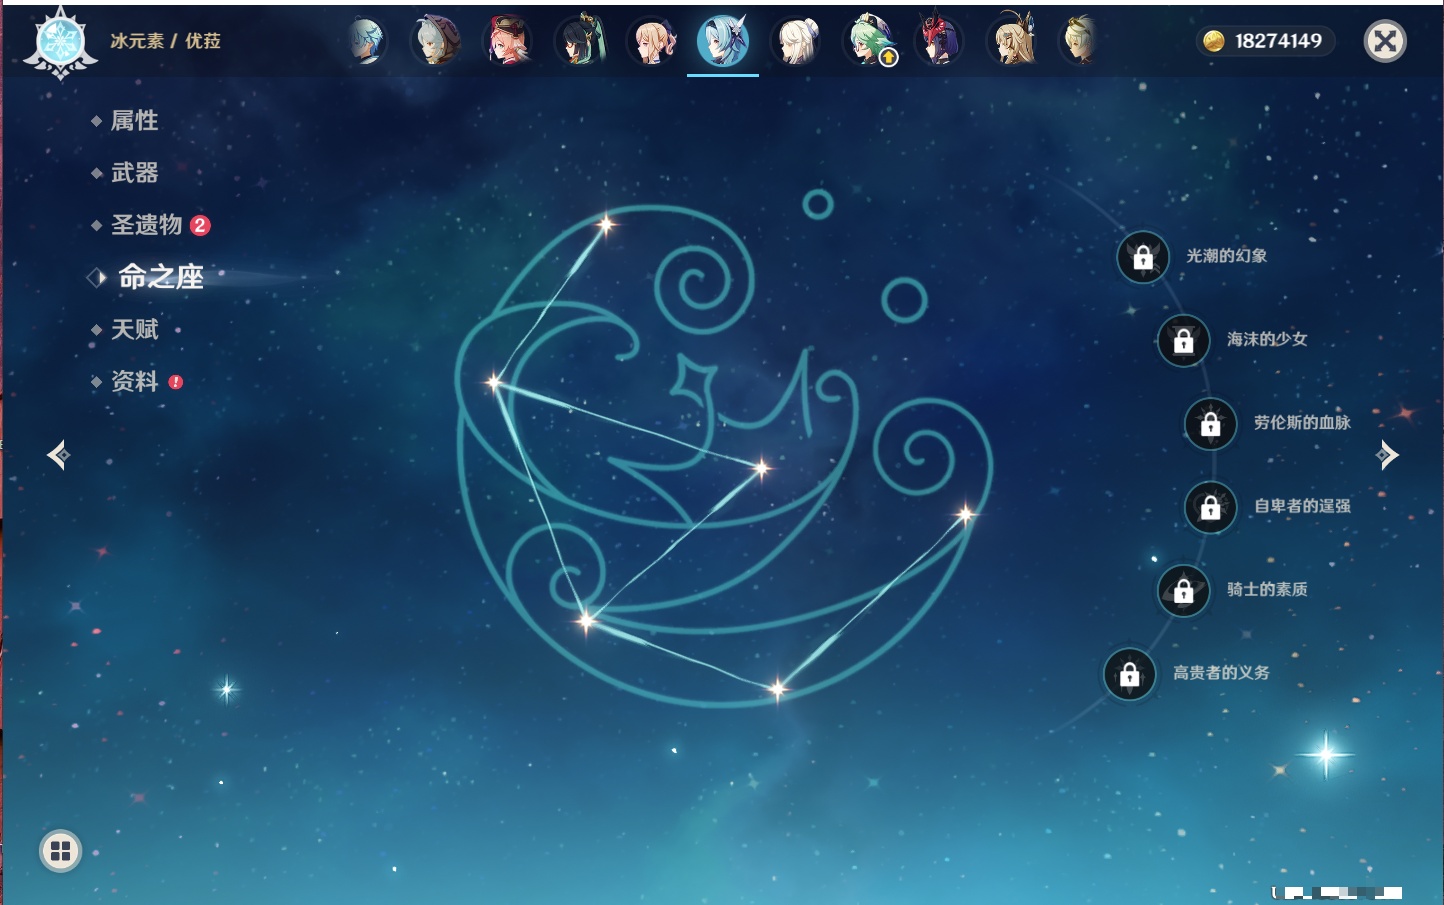Image resolution: width=1444 pixels, height=905 pixels.
Task: Open the 骑士的素质 constellation label
Action: (x=1267, y=590)
